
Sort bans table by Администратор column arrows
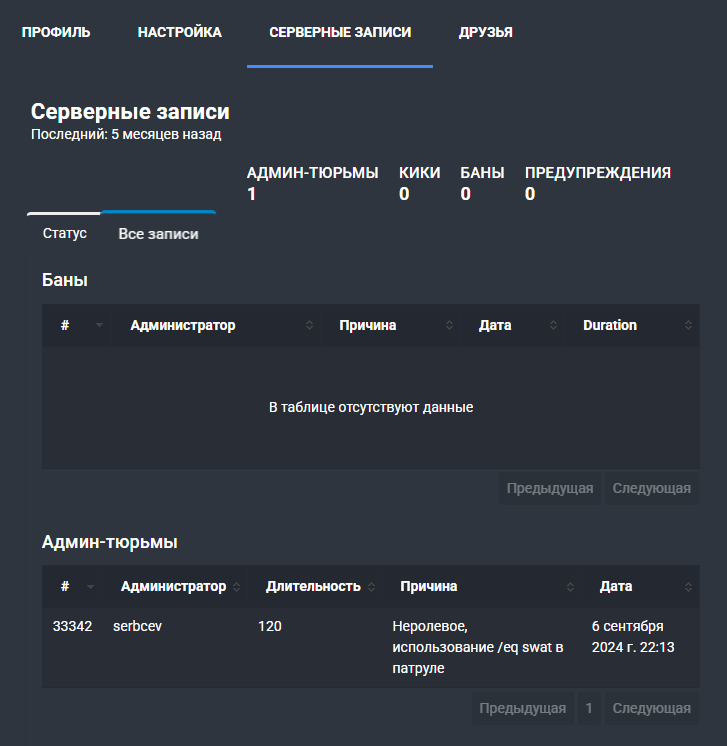coord(309,325)
